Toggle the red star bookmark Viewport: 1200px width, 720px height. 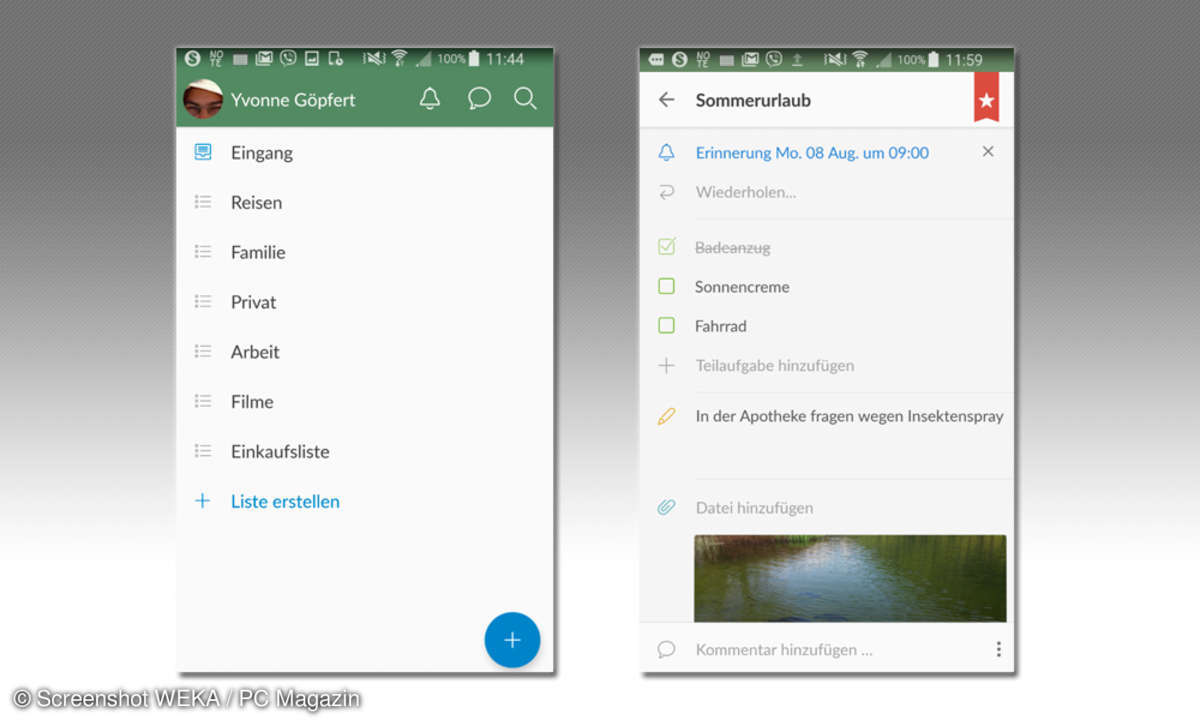pyautogui.click(x=986, y=97)
